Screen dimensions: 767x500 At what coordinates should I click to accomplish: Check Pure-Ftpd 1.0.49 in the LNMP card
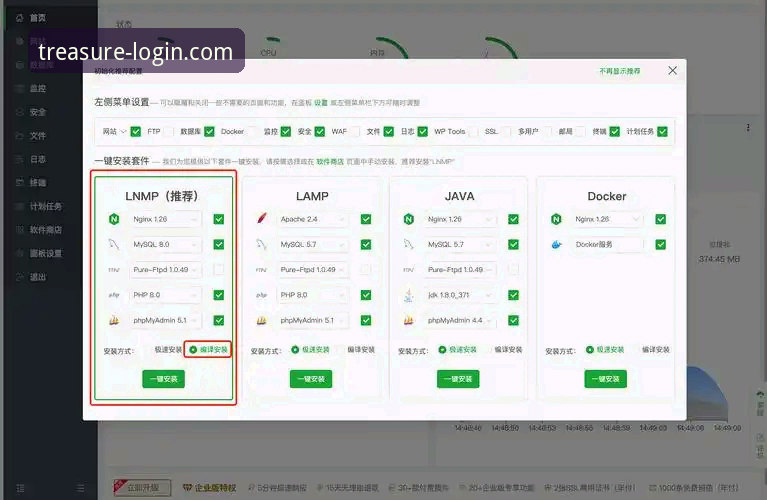(219, 270)
